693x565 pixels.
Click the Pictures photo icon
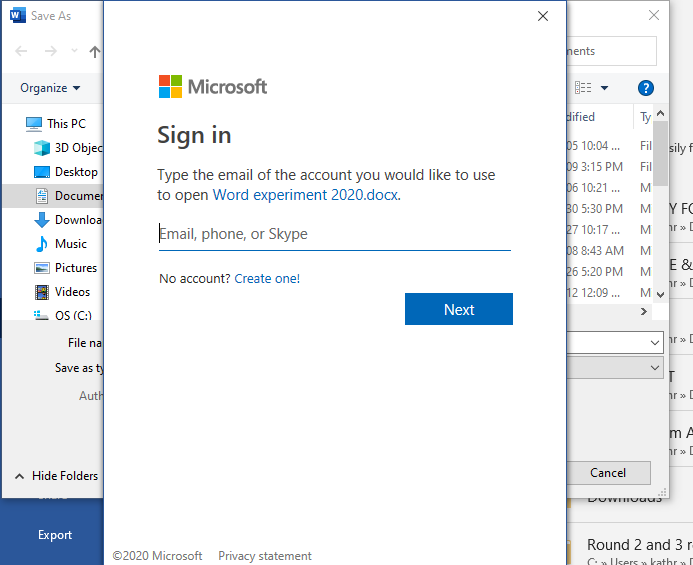(42, 268)
